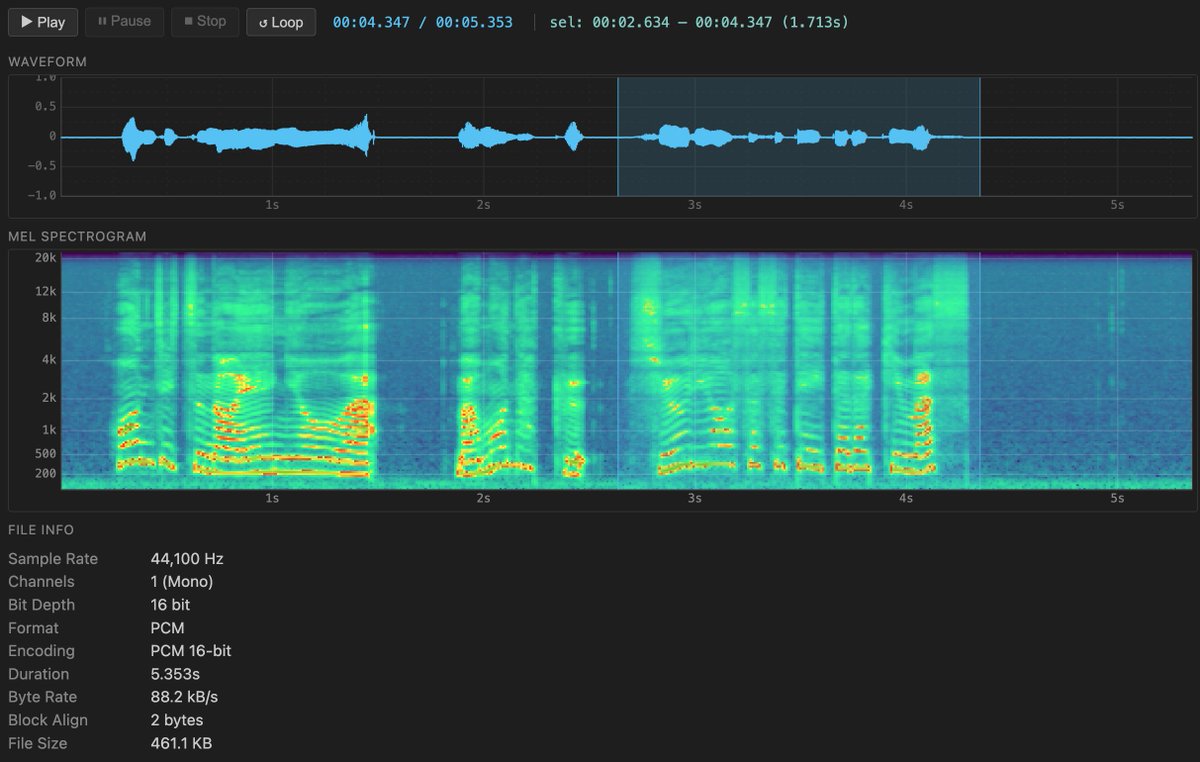Click the 200 frequency axis label

[x=46, y=473]
